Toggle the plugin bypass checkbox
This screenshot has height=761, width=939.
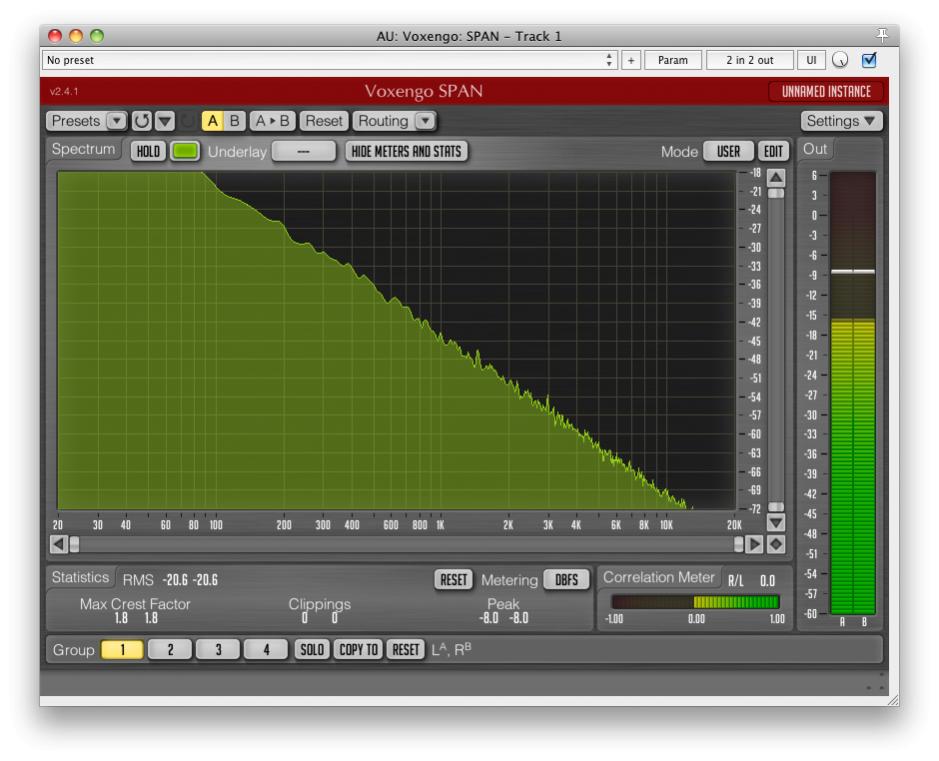coord(869,60)
